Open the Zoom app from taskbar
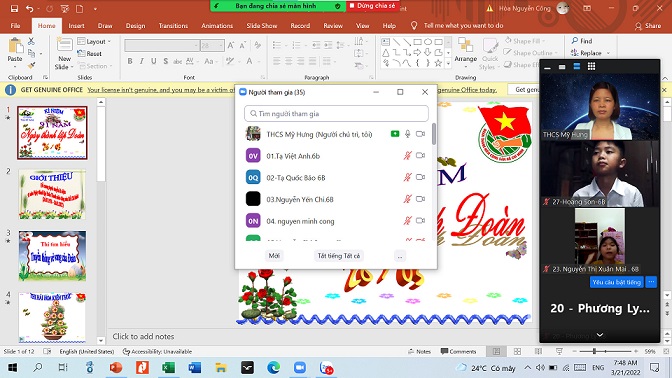This screenshot has height=378, width=672. pyautogui.click(x=300, y=368)
